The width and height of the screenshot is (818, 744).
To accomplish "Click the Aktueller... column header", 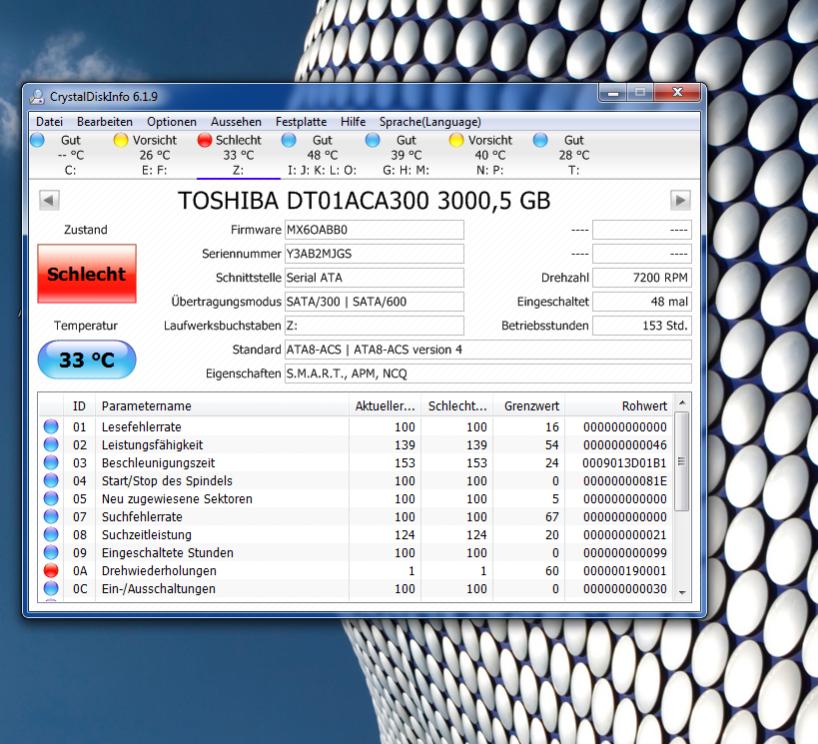I will pyautogui.click(x=385, y=406).
